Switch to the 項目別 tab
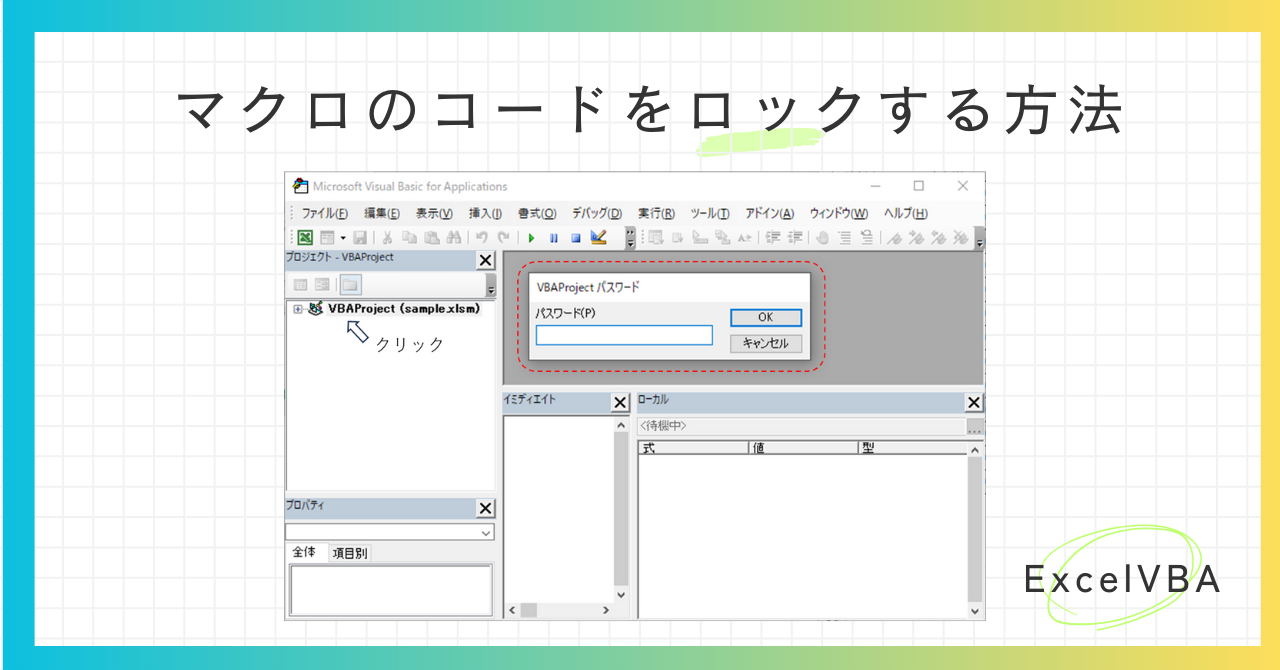The width and height of the screenshot is (1280, 670). [350, 553]
